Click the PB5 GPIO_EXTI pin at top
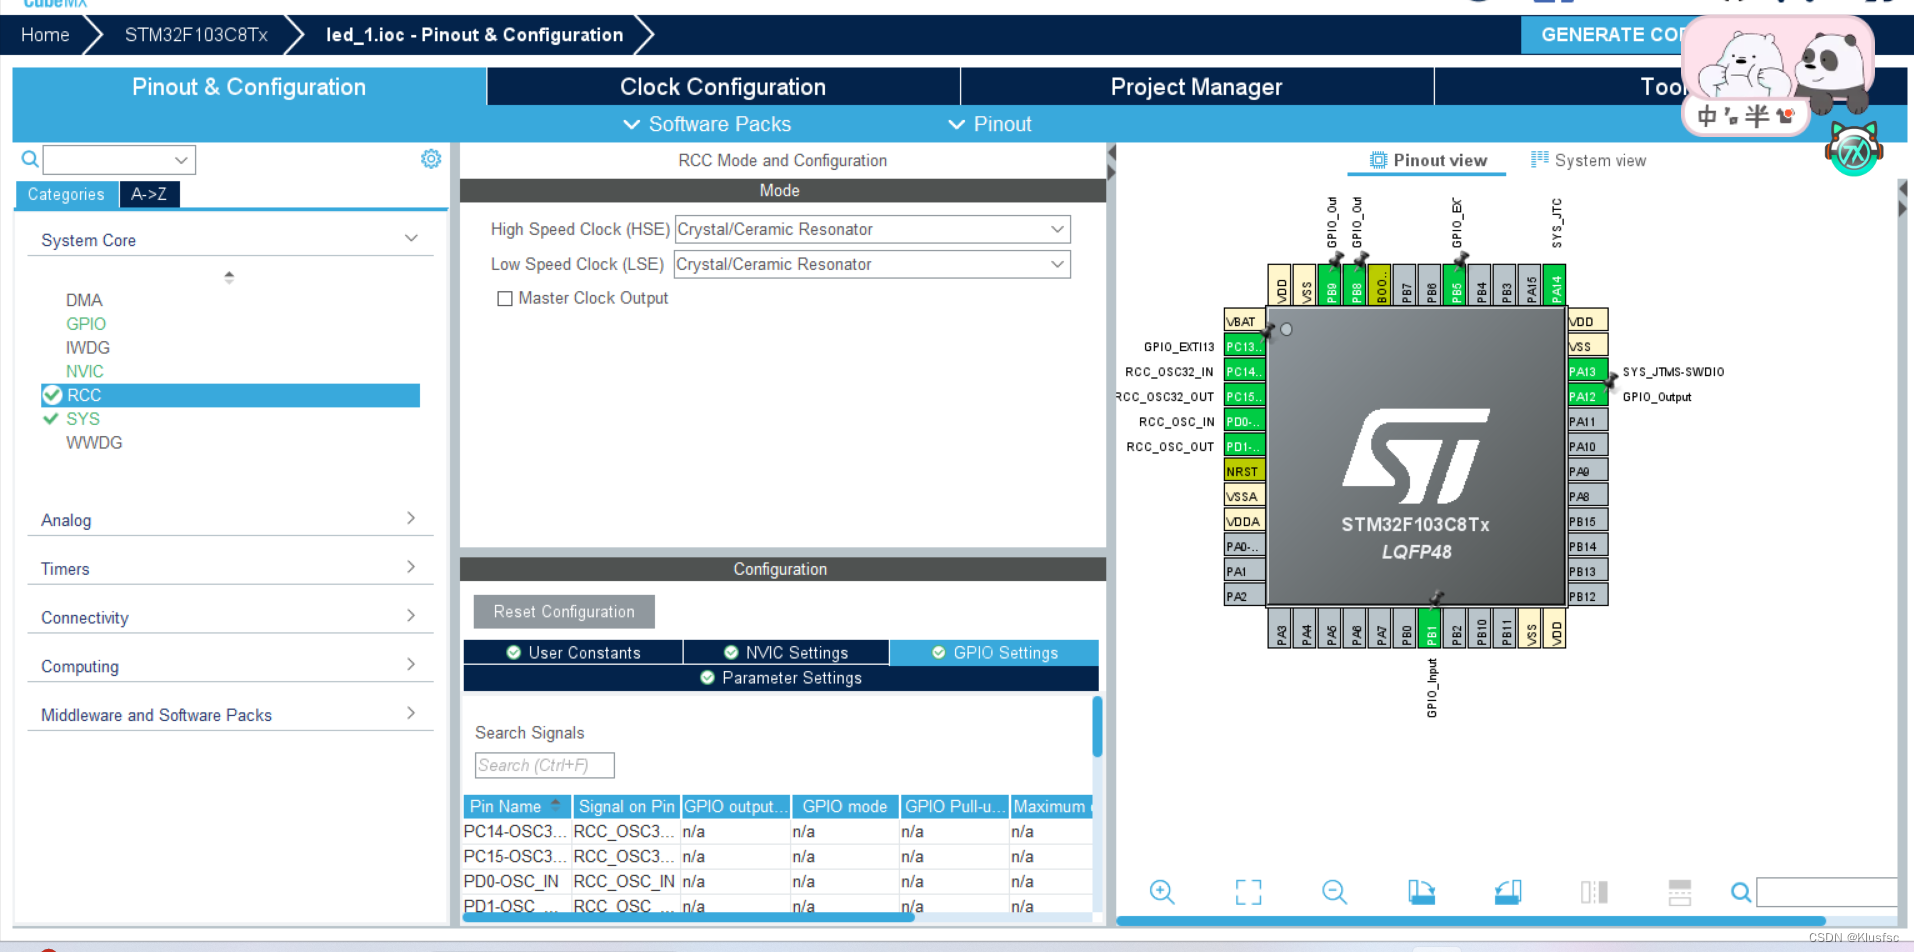The image size is (1914, 952). [x=1455, y=285]
